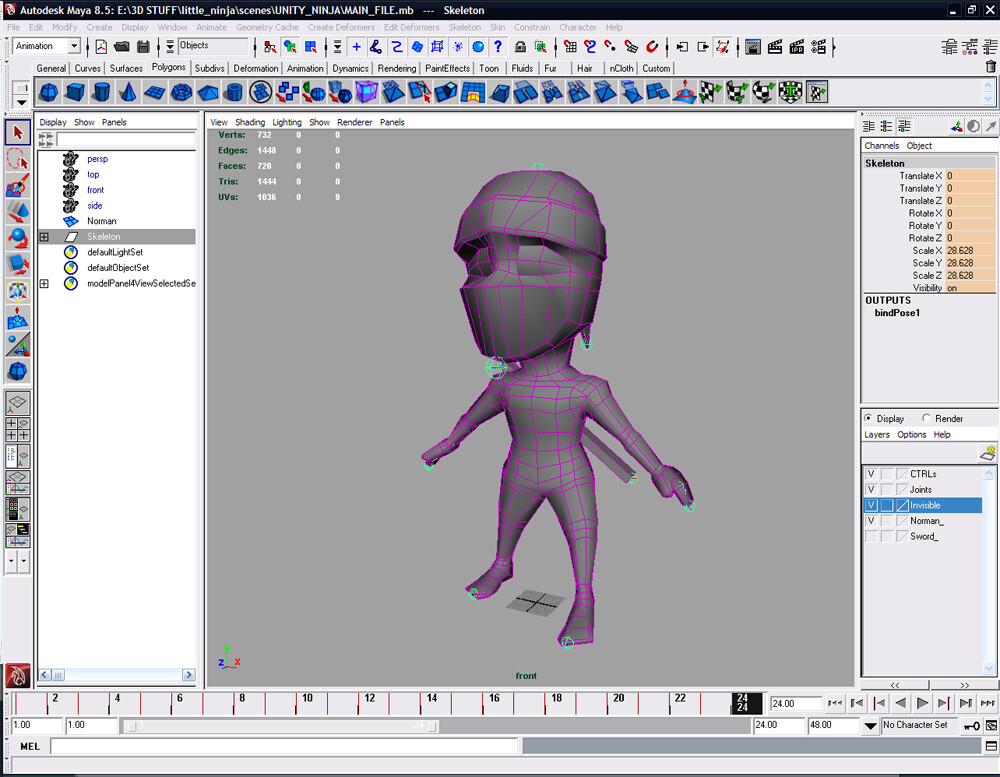Select the arrow Select tool
The width and height of the screenshot is (1000, 777).
[17, 132]
